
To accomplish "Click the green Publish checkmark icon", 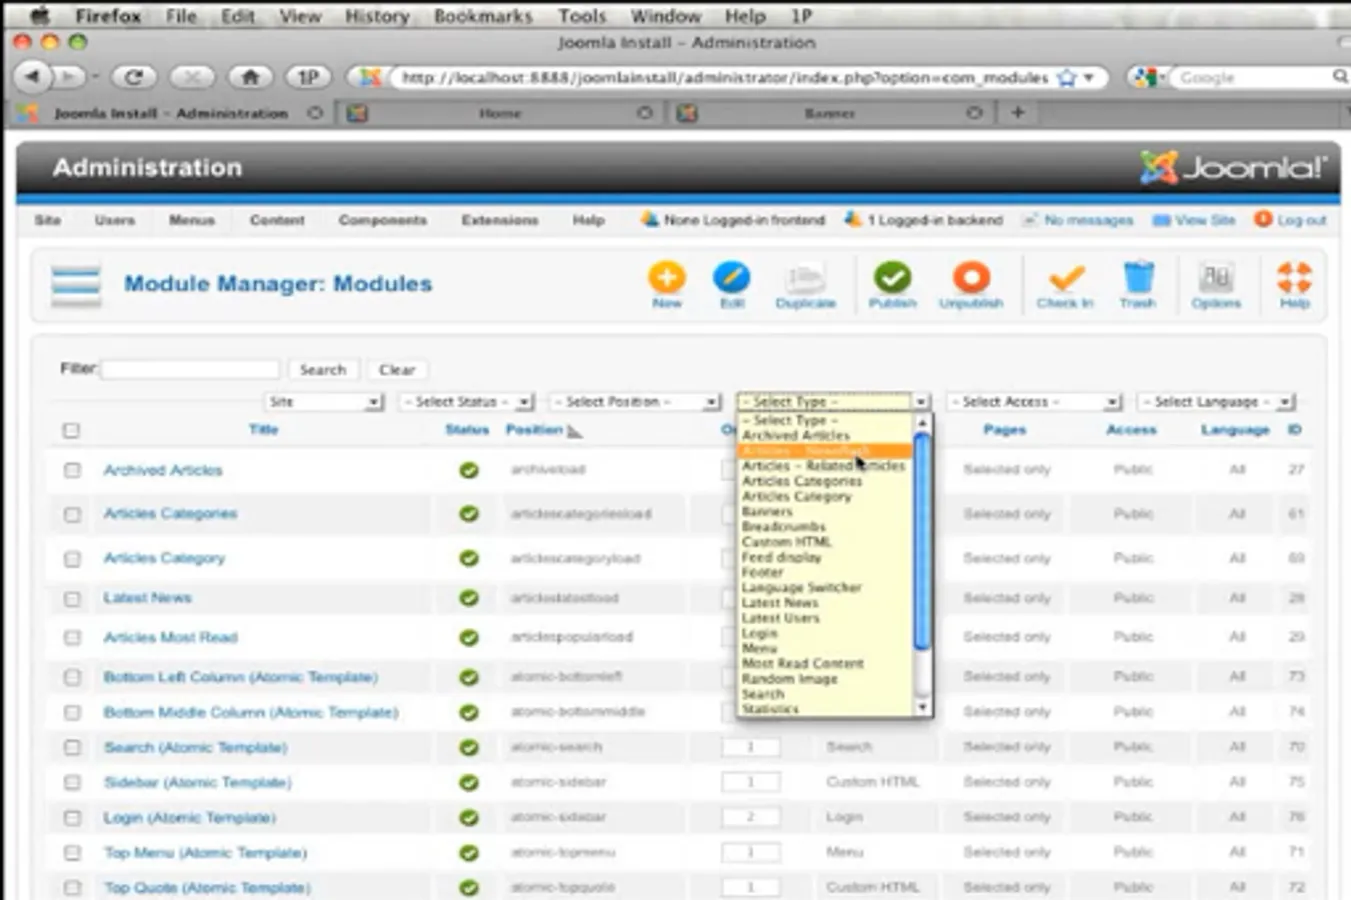I will point(892,278).
